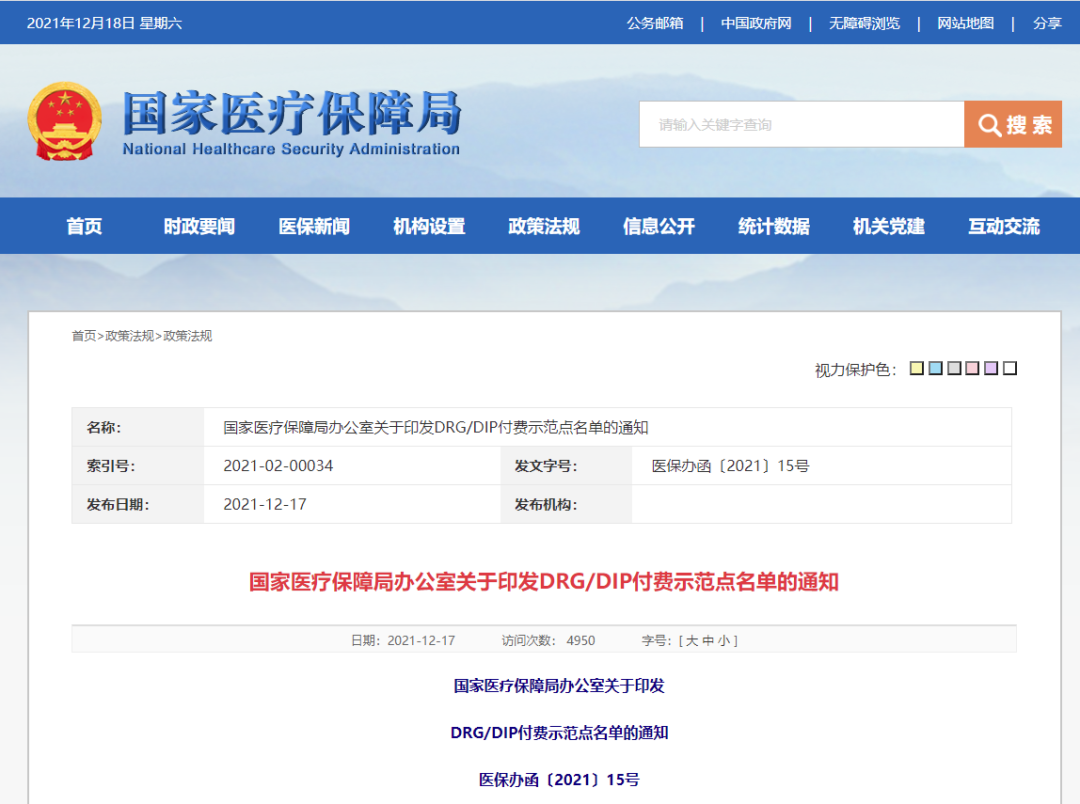Click document number 医保办函〔2021〕15号 in table
1080x804 pixels.
730,466
